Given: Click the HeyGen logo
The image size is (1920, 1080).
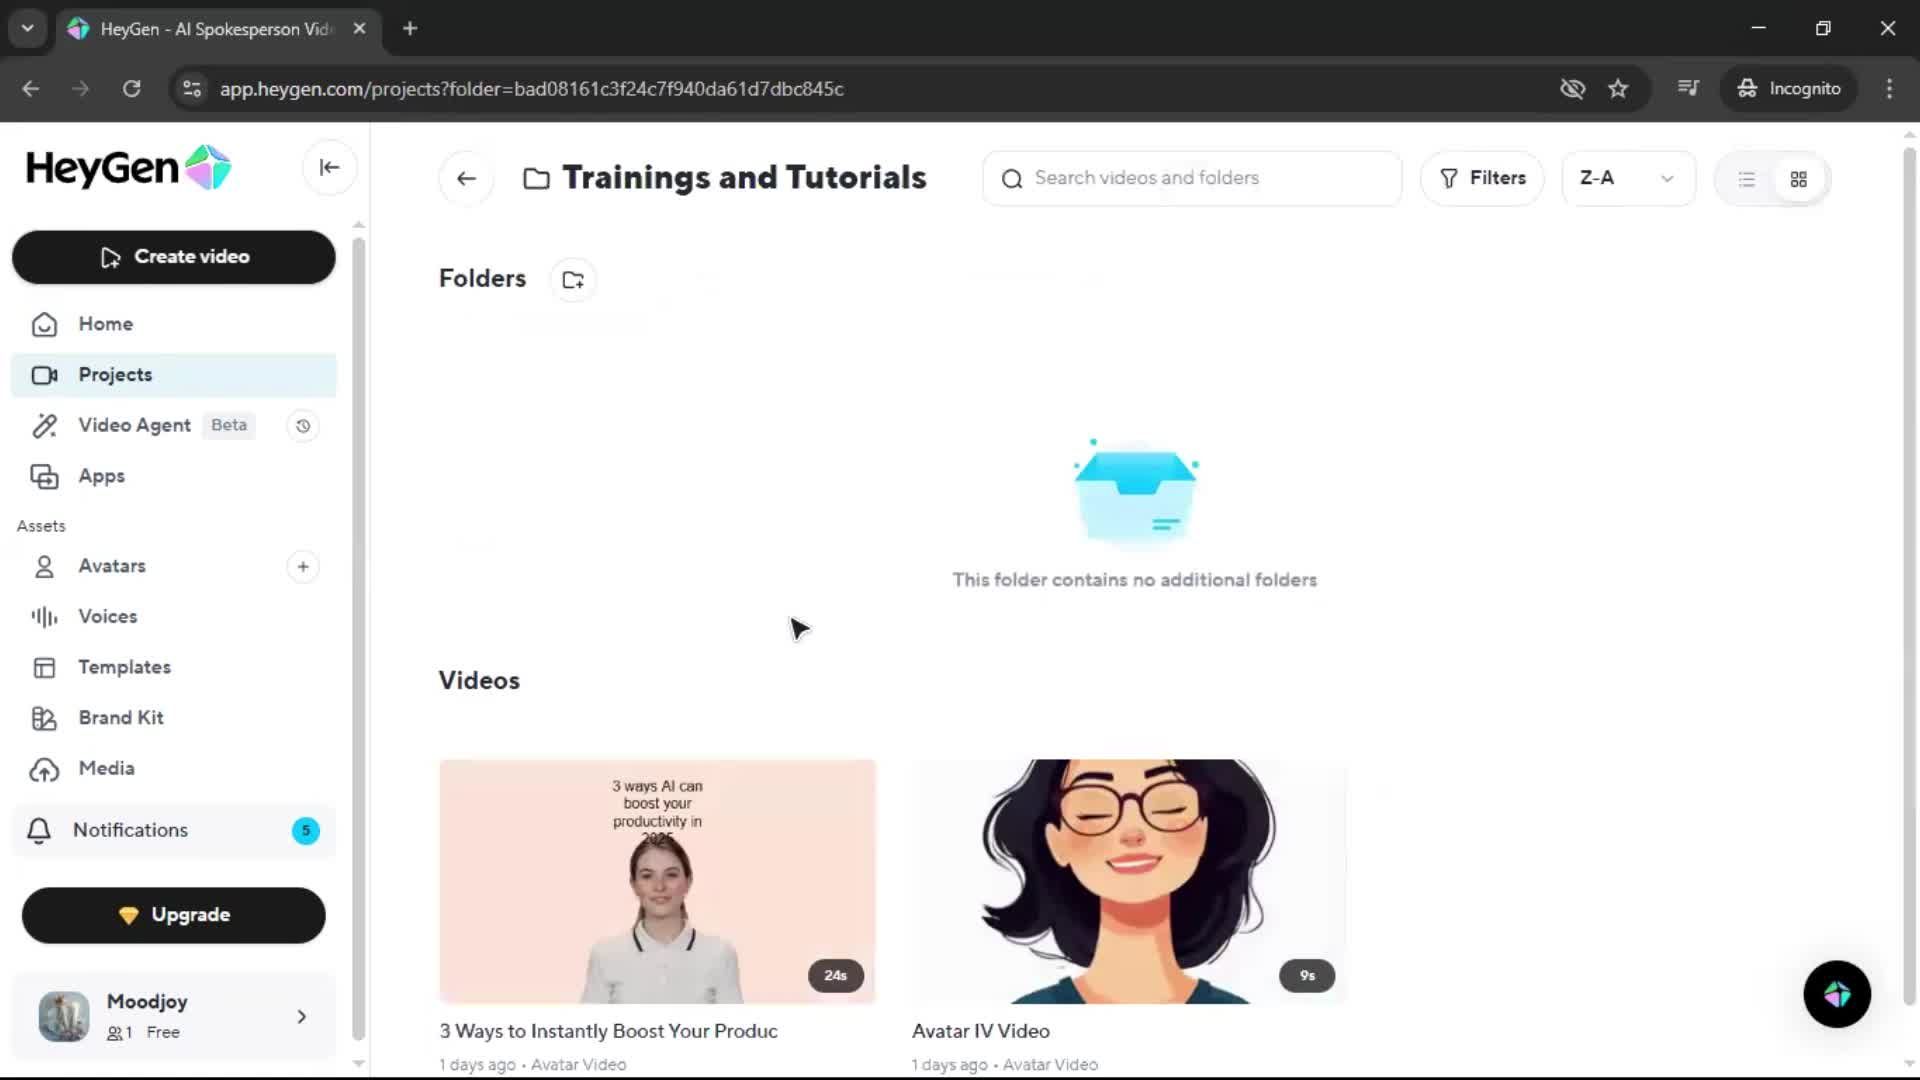Looking at the screenshot, I should point(128,168).
